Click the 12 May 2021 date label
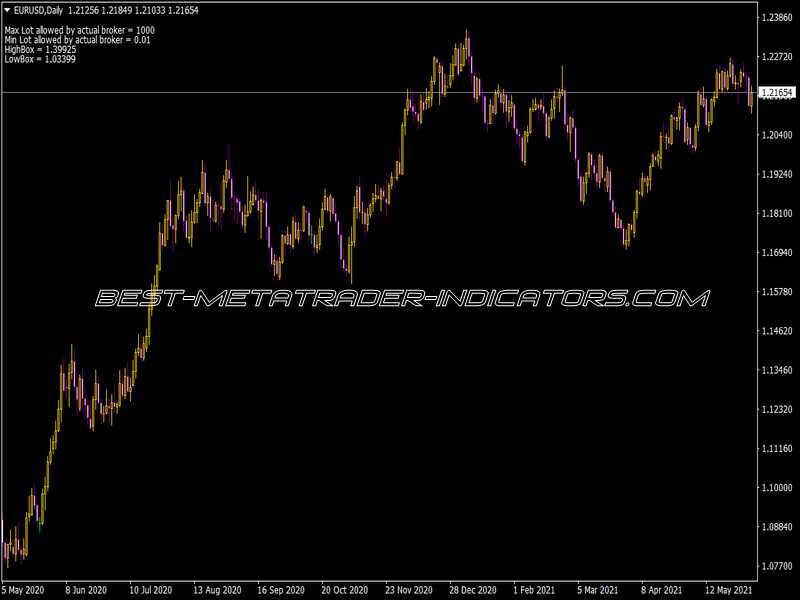 point(728,590)
